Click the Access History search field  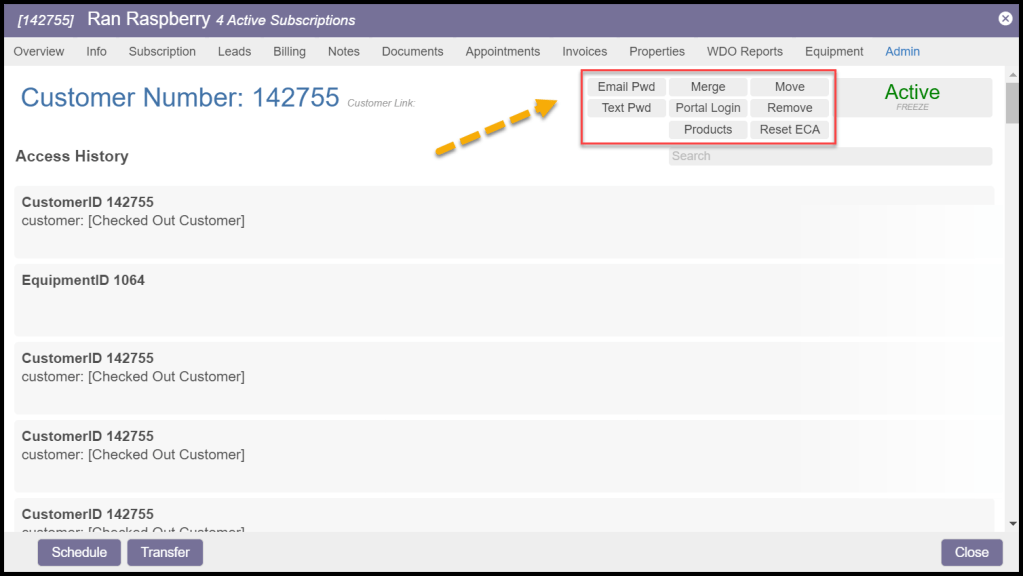pos(830,156)
